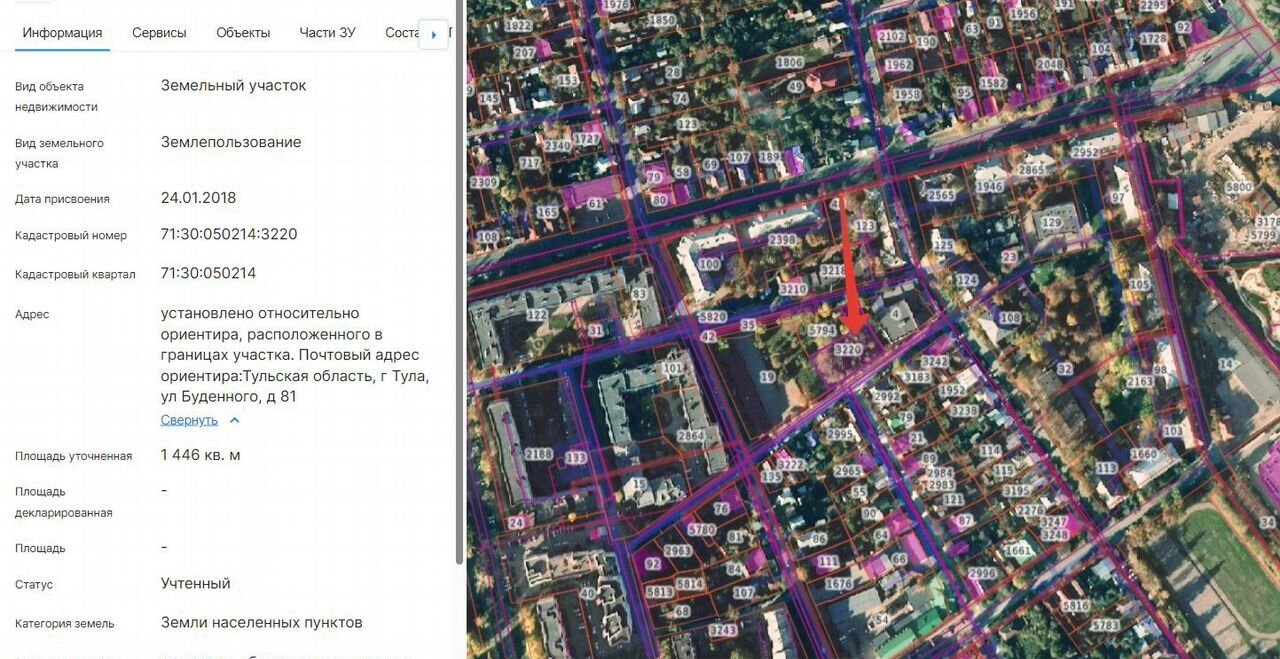Select parcel 2952 on the map
Image resolution: width=1280 pixels, height=659 pixels.
pos(1085,153)
